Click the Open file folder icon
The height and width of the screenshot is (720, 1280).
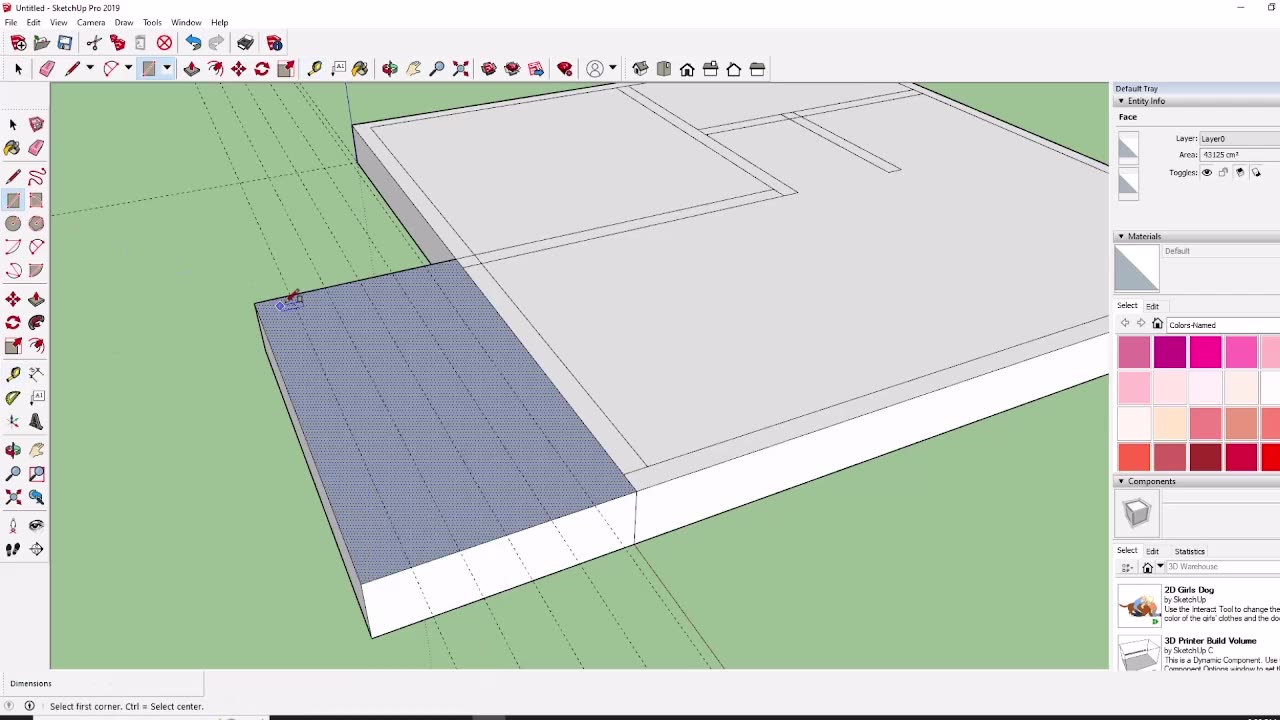pyautogui.click(x=42, y=43)
